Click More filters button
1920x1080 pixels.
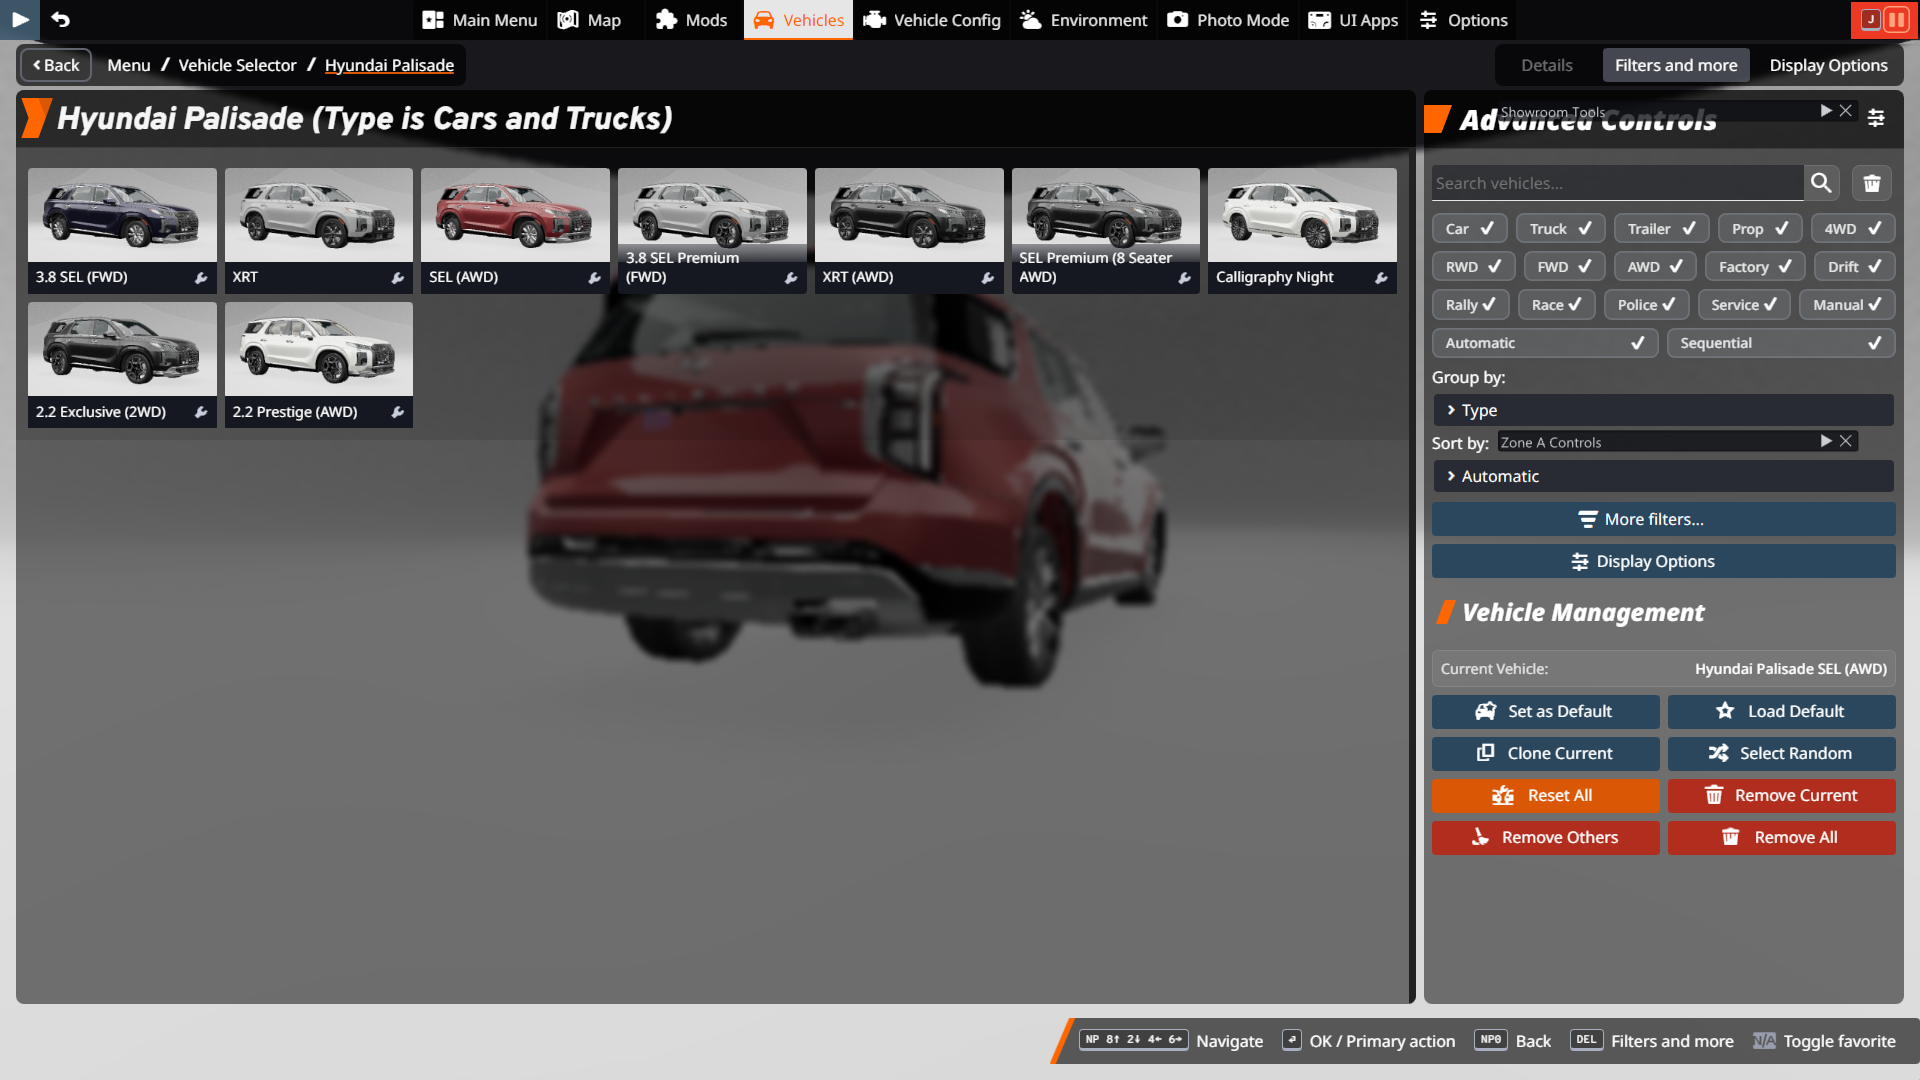pos(1663,519)
